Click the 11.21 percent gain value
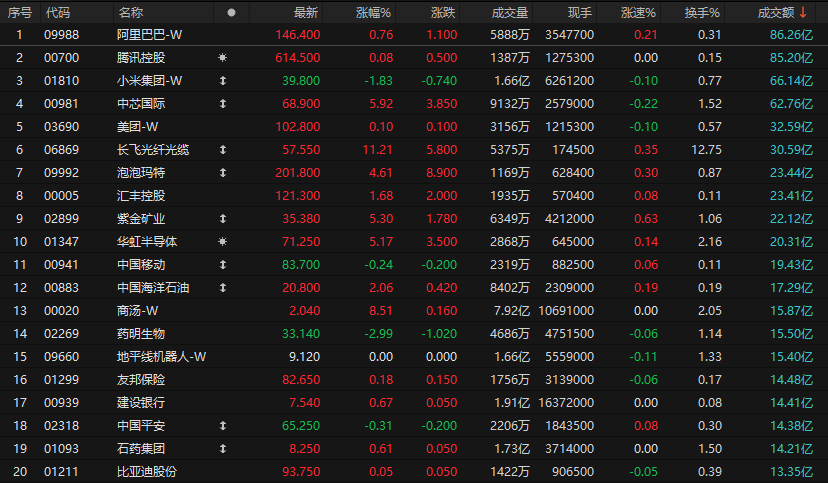The height and width of the screenshot is (483, 828). (378, 150)
